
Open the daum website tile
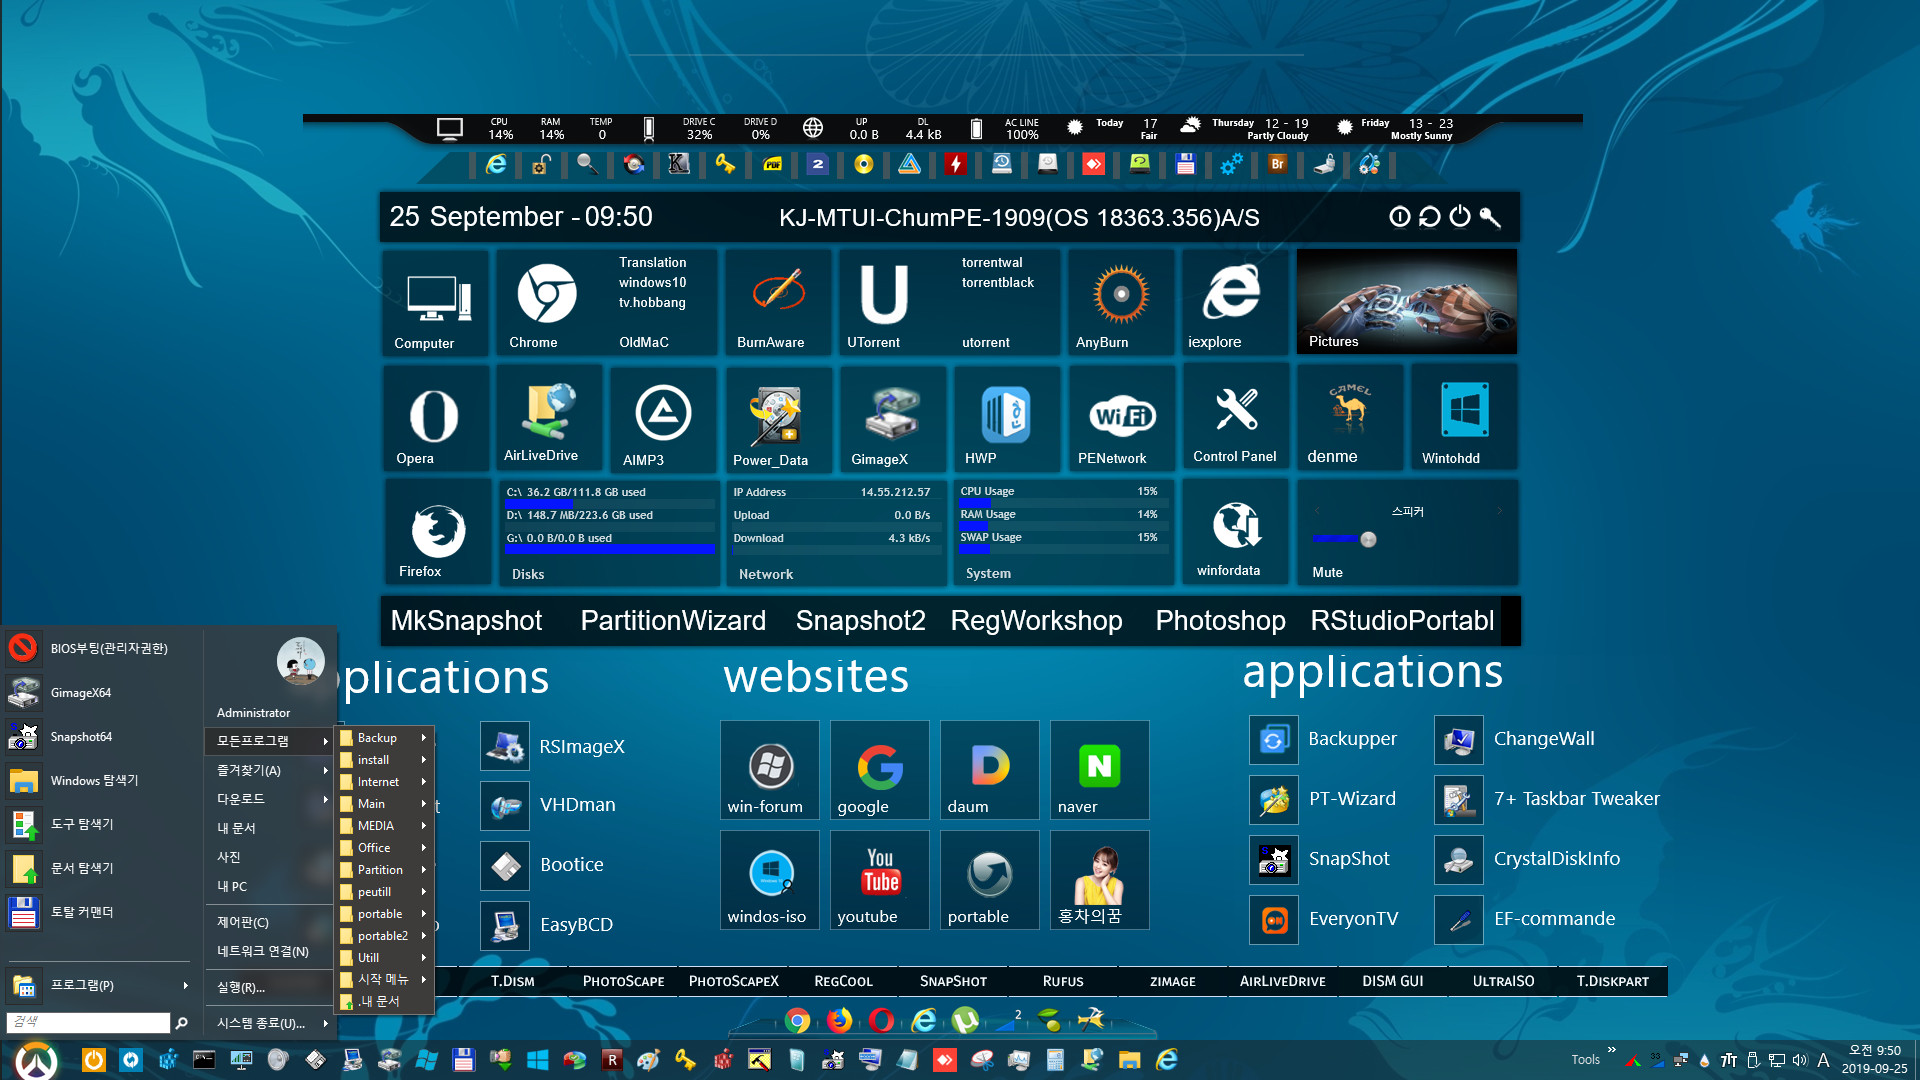coord(989,770)
